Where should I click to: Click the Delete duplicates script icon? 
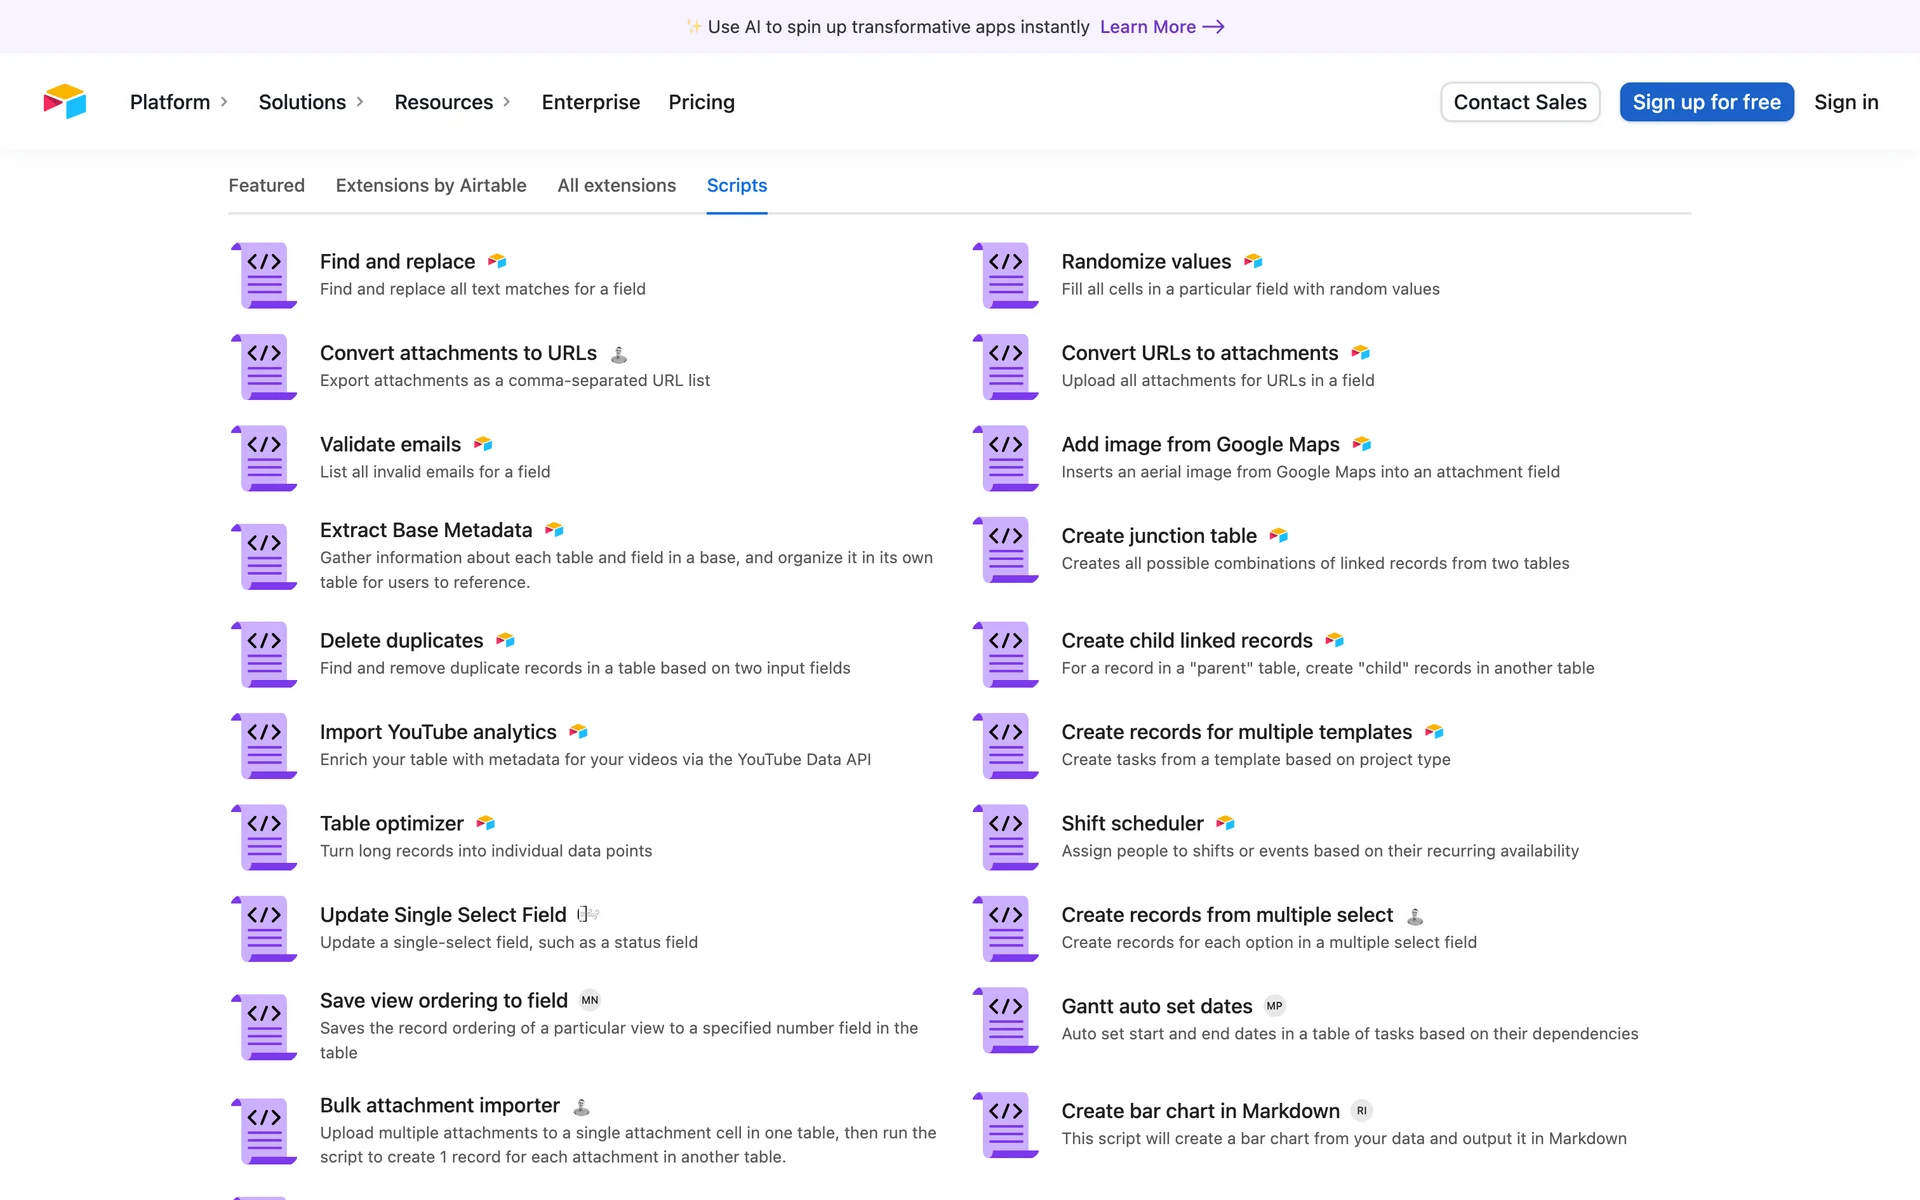[x=265, y=654]
